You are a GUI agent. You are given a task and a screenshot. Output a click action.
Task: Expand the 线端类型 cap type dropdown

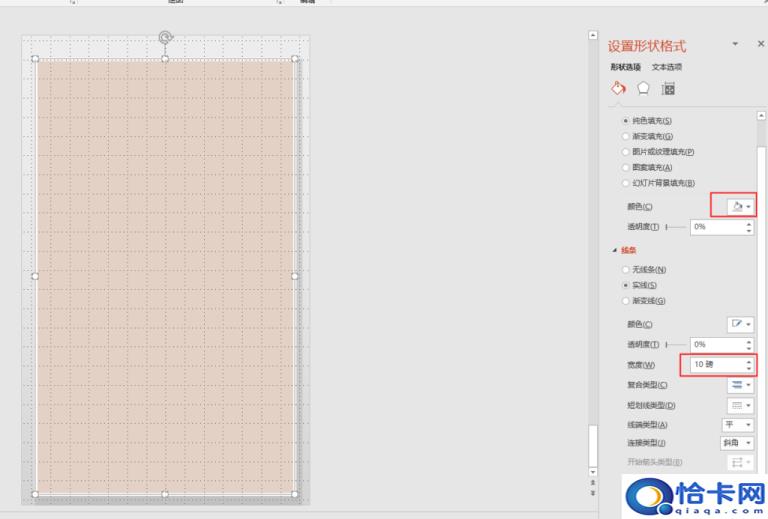(739, 424)
